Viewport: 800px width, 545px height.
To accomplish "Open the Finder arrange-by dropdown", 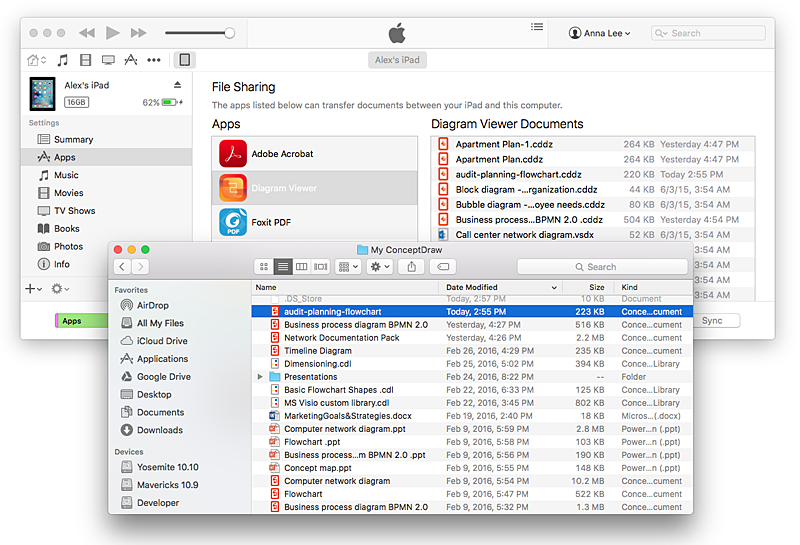I will 348,266.
